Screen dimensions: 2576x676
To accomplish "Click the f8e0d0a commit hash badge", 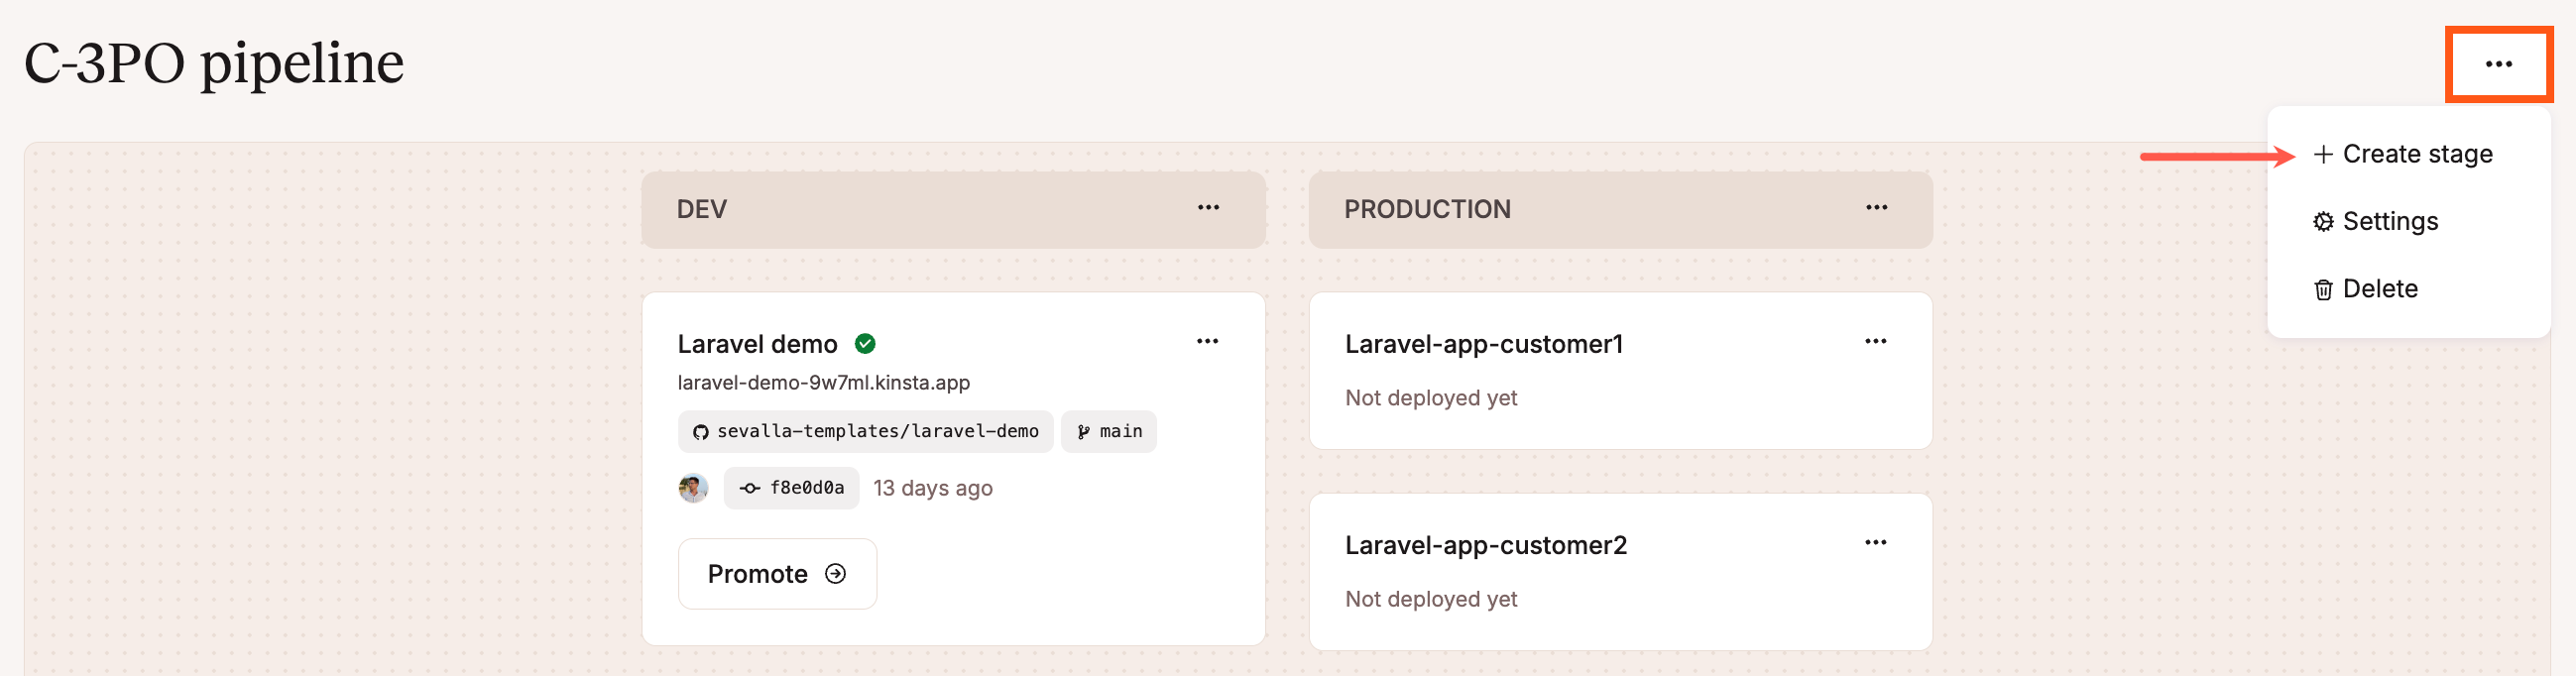I will (791, 488).
